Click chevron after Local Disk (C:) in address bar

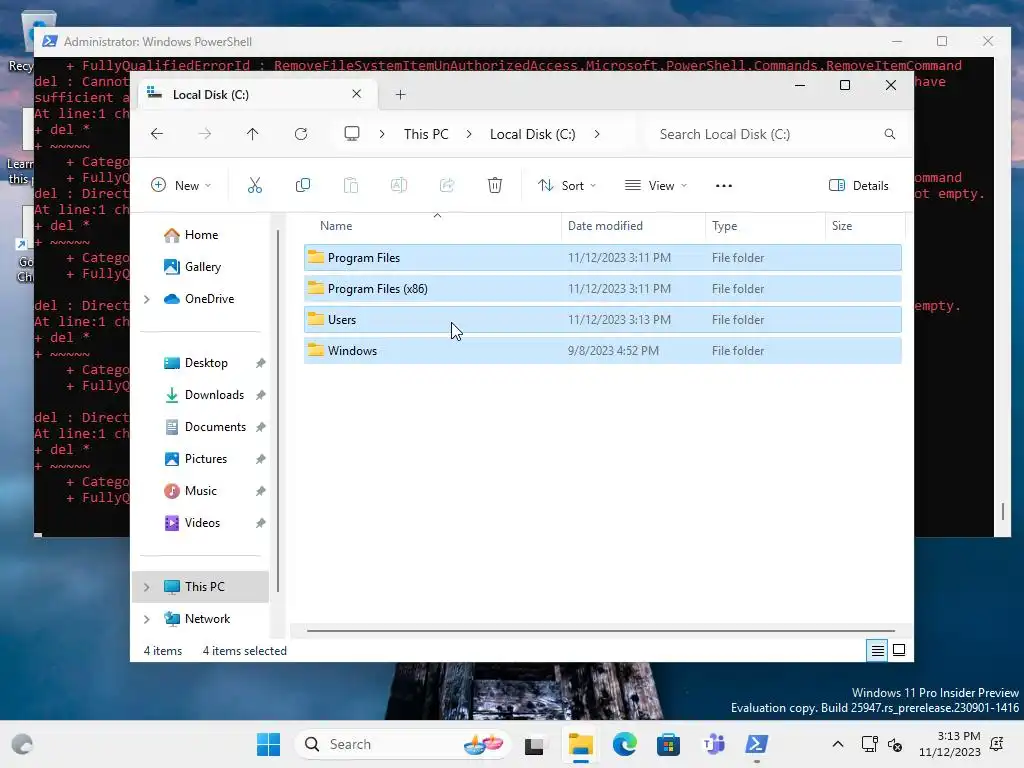tap(597, 134)
